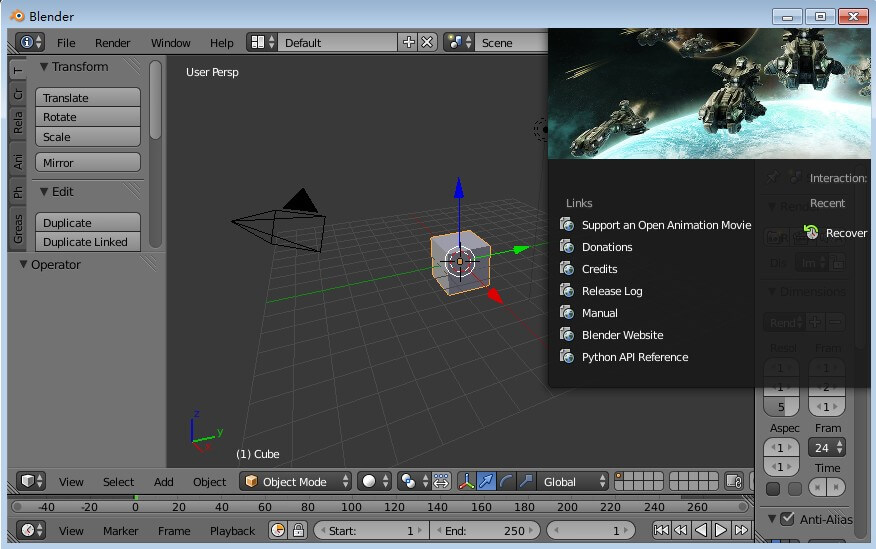Jump to previous keyframe
The width and height of the screenshot is (876, 549).
681,530
